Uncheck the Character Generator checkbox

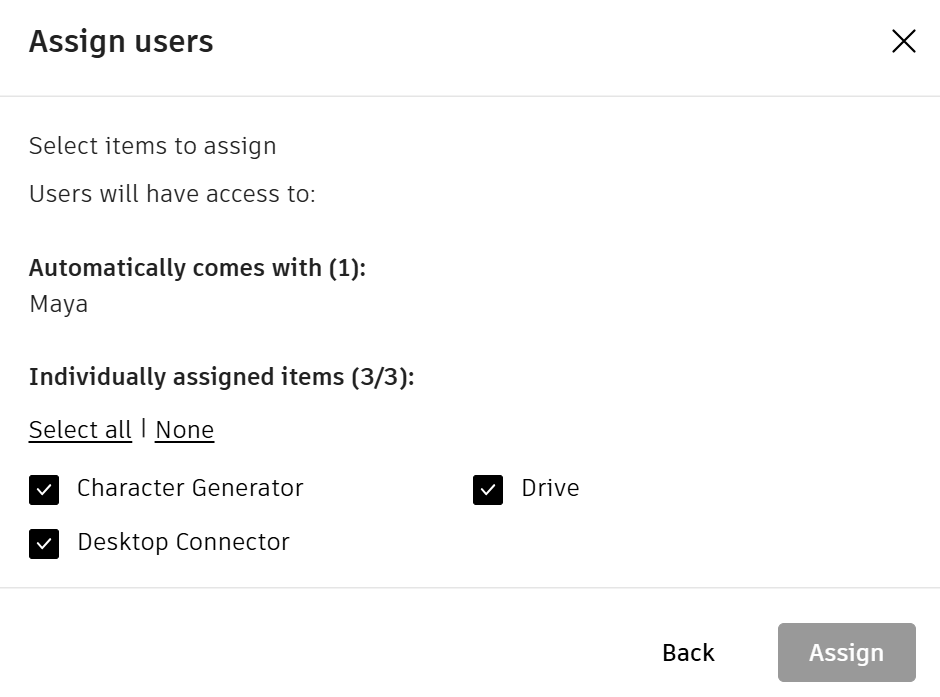pyautogui.click(x=44, y=490)
